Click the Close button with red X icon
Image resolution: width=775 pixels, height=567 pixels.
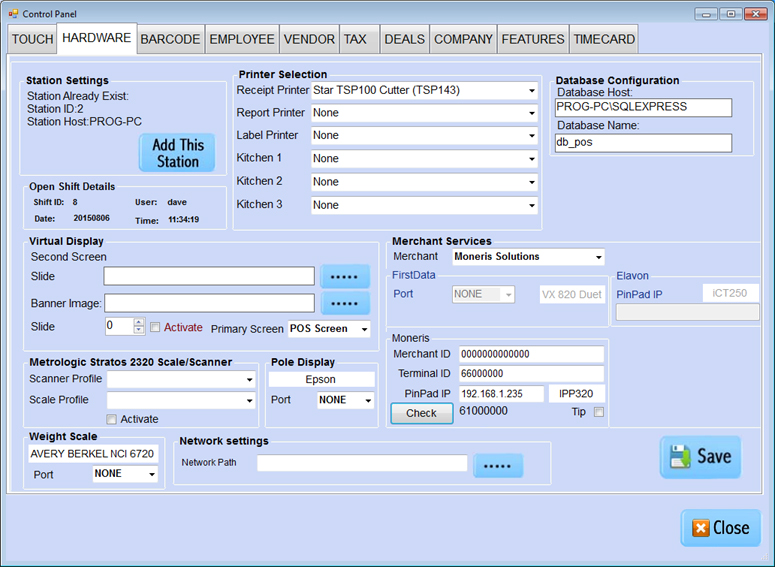[720, 528]
